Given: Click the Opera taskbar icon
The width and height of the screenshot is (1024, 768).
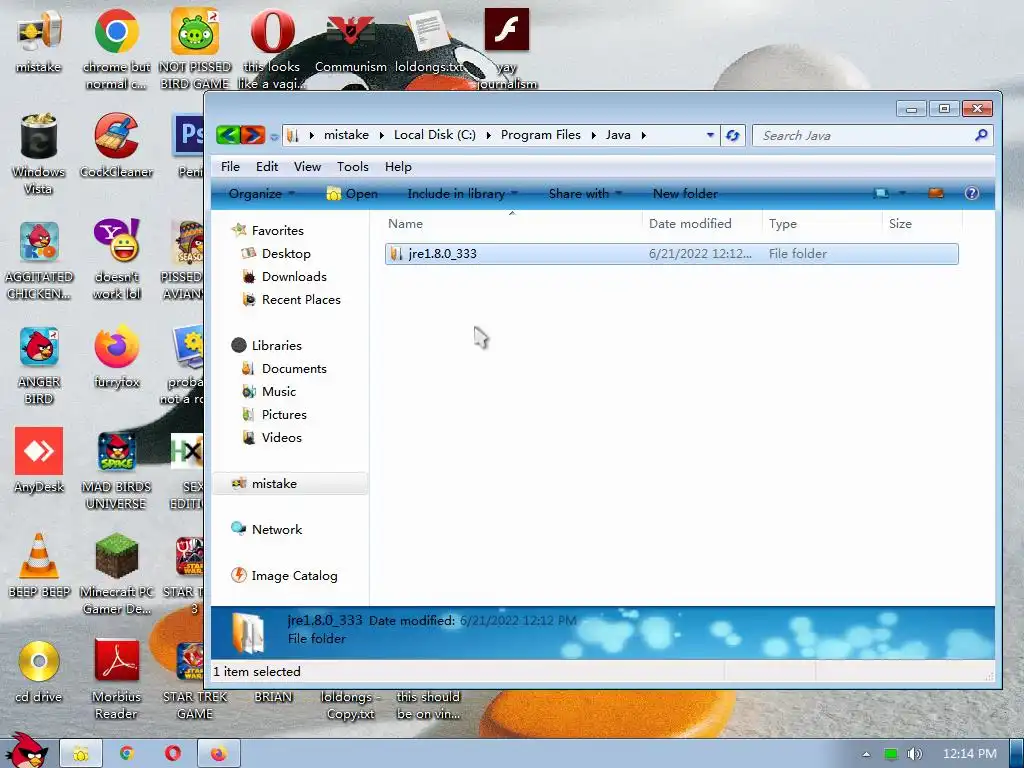Looking at the screenshot, I should (172, 754).
